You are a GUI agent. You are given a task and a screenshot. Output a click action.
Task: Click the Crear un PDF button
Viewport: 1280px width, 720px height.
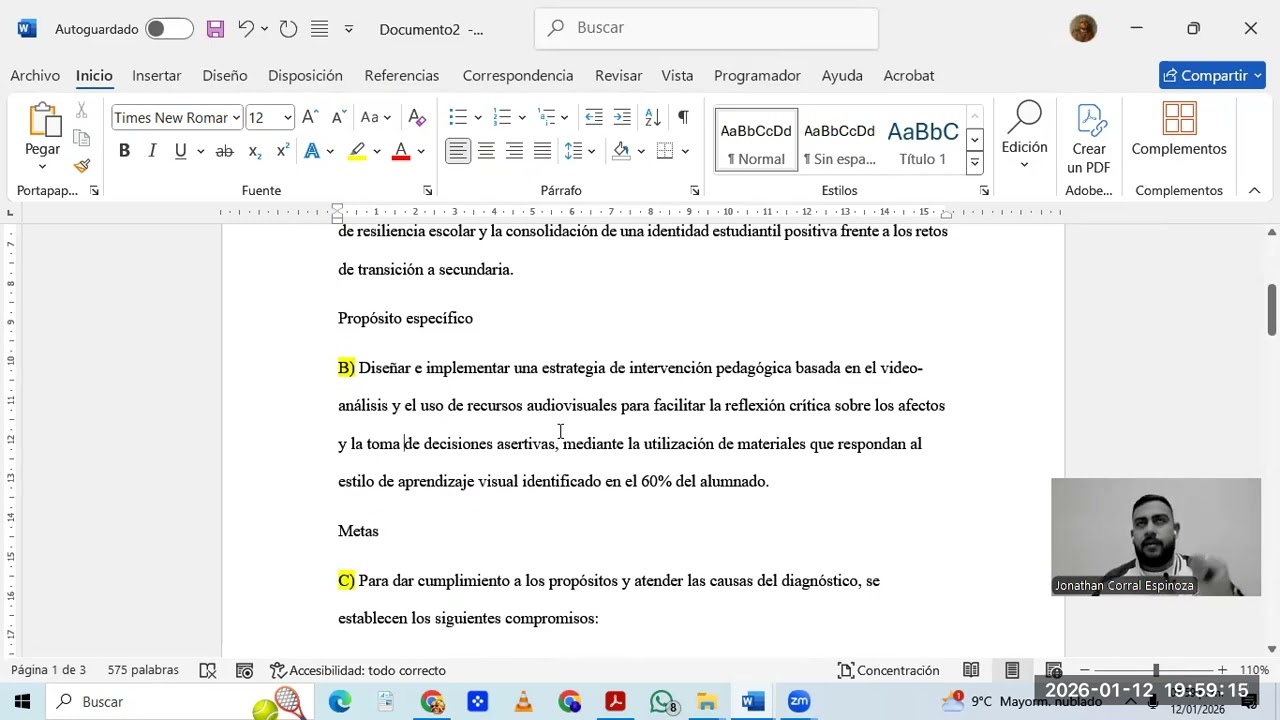point(1089,138)
